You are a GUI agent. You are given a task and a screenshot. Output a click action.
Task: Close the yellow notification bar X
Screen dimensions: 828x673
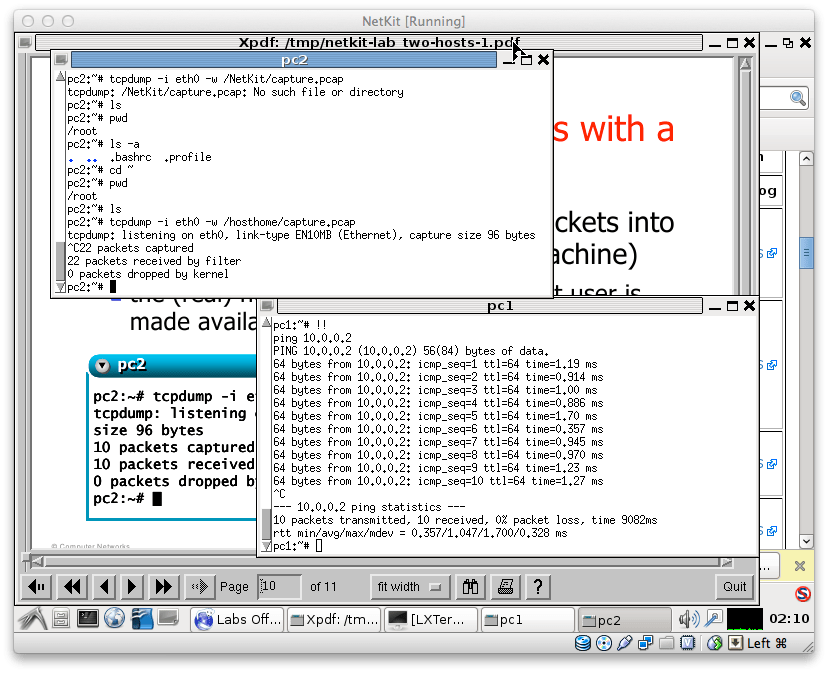799,566
